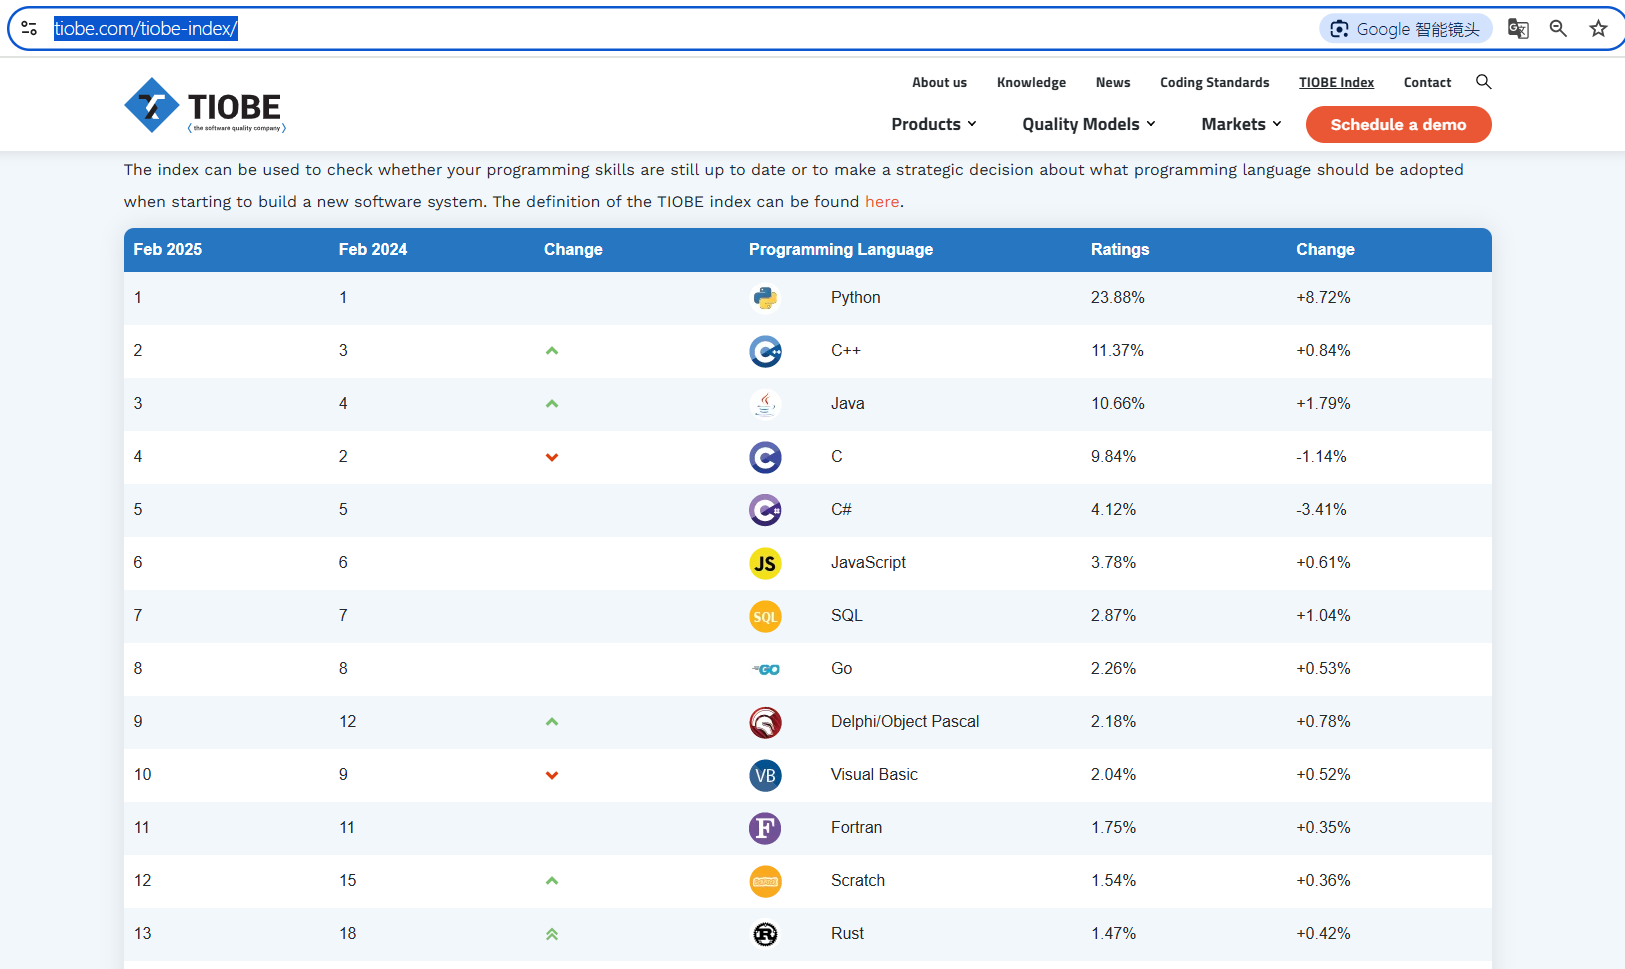Click the Ratings column header
1625x969 pixels.
tap(1120, 250)
